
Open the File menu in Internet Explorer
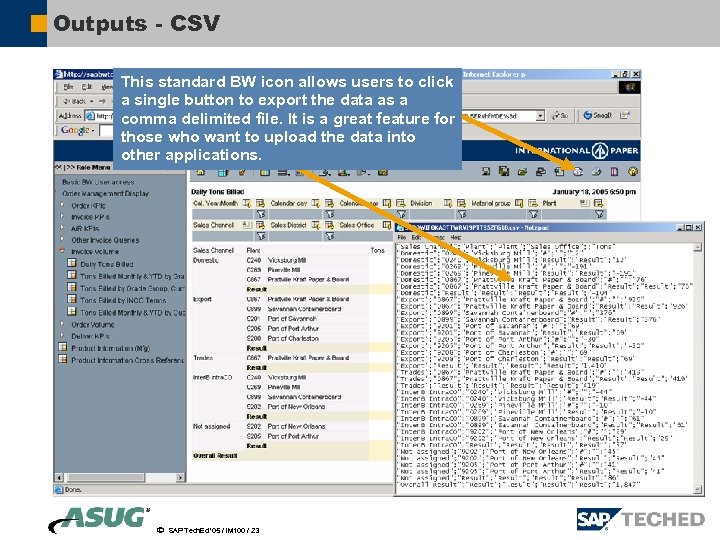click(x=68, y=87)
